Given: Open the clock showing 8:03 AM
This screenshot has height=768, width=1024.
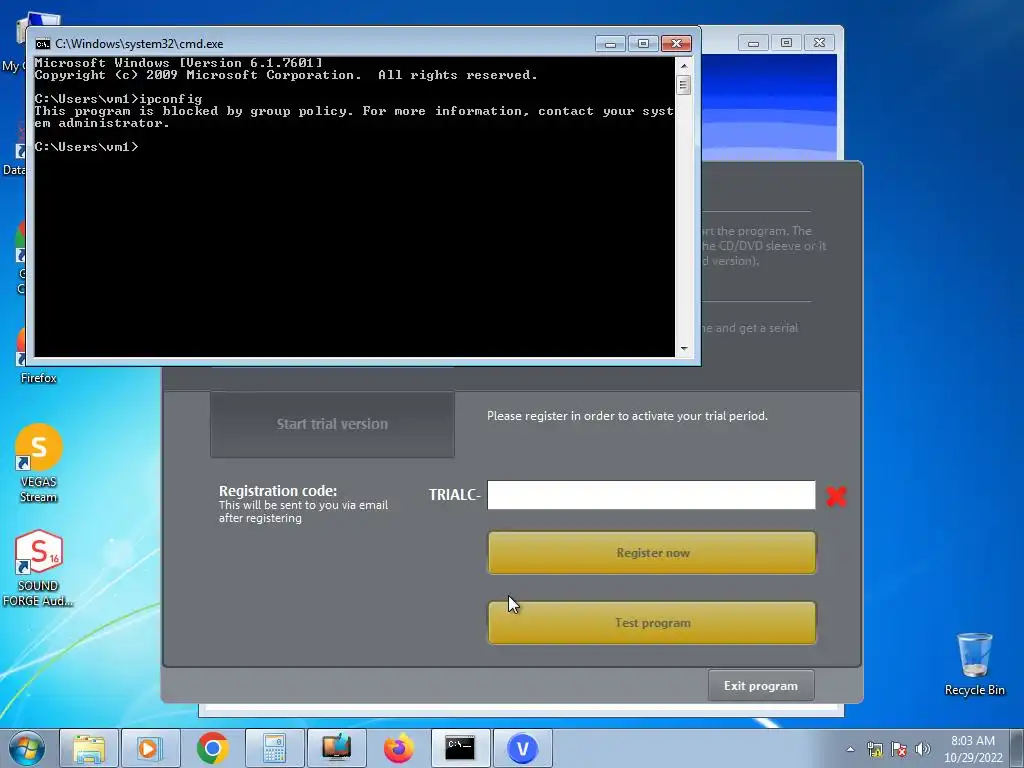Looking at the screenshot, I should pos(973,749).
